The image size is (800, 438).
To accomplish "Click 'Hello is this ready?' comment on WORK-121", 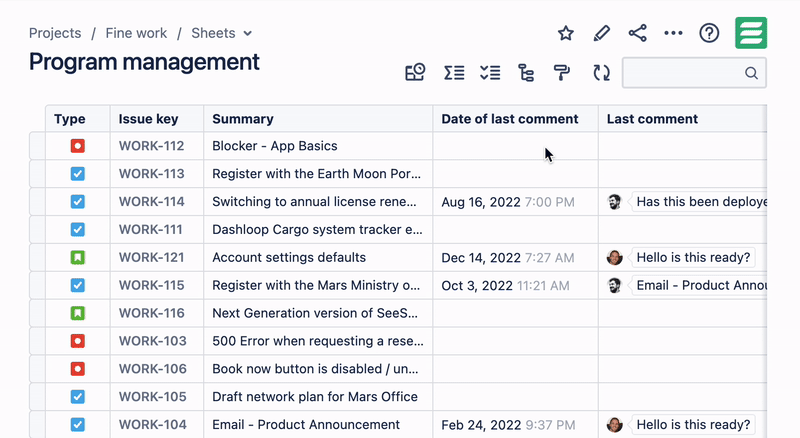I will [x=693, y=257].
